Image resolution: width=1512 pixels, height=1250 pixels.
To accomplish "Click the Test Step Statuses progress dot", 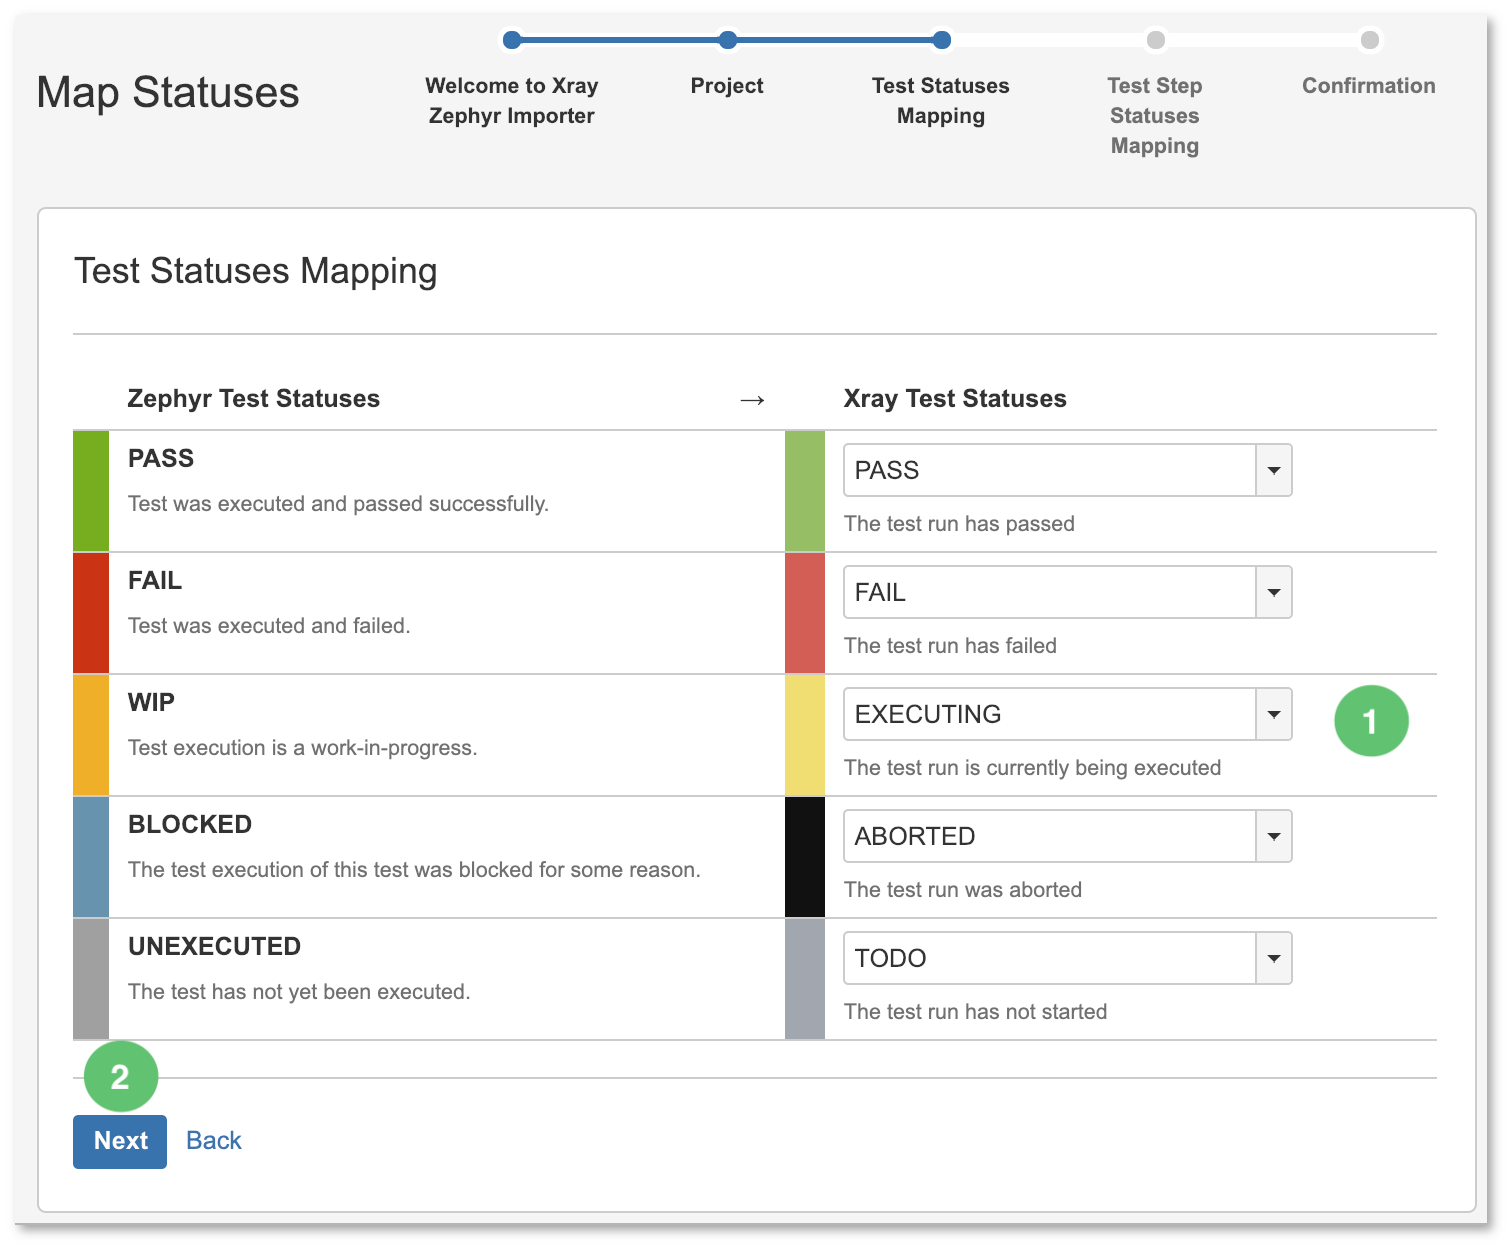I will click(1156, 40).
